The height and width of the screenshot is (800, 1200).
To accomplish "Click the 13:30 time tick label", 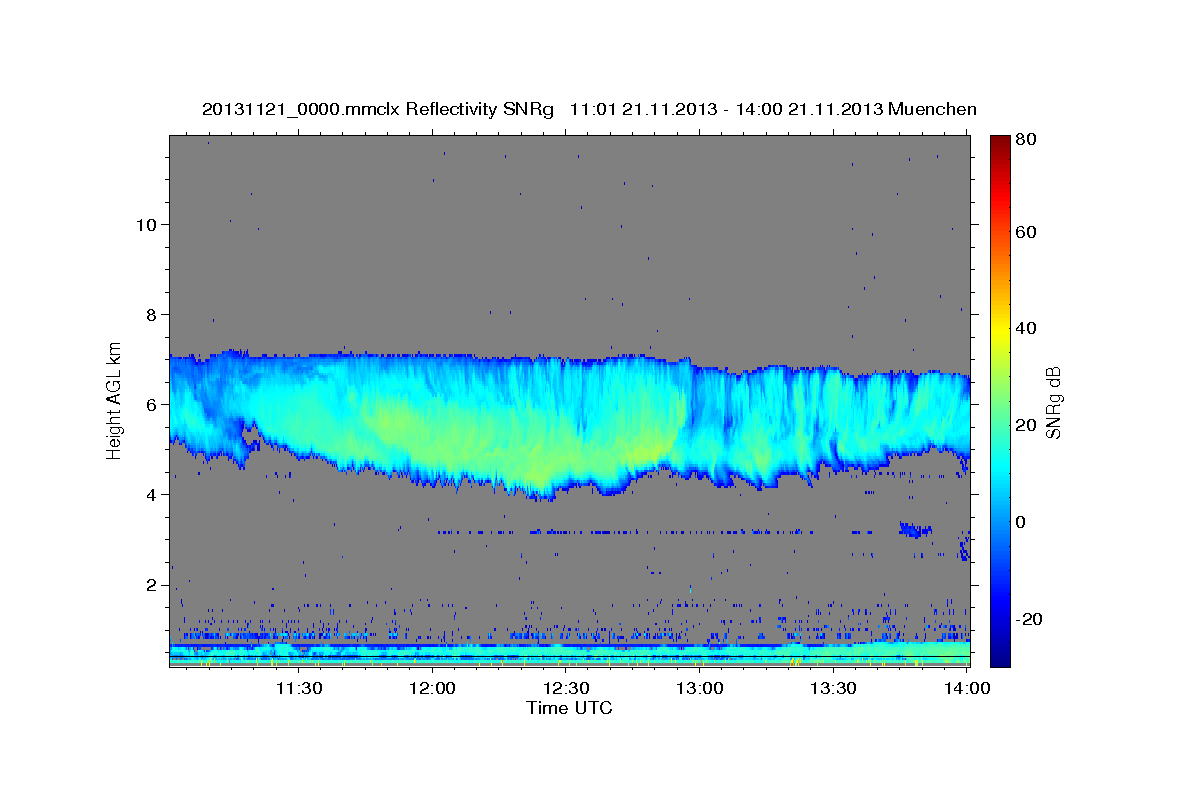I will [833, 688].
